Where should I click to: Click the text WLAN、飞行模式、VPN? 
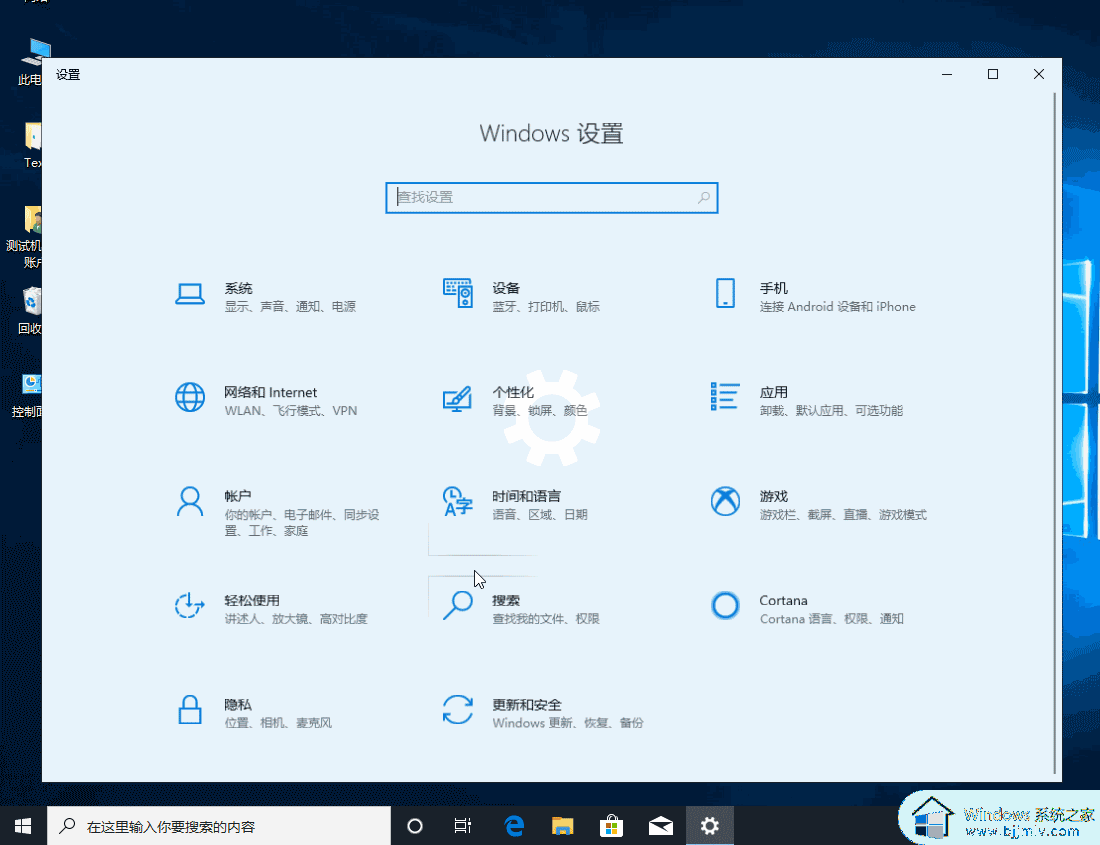[291, 410]
